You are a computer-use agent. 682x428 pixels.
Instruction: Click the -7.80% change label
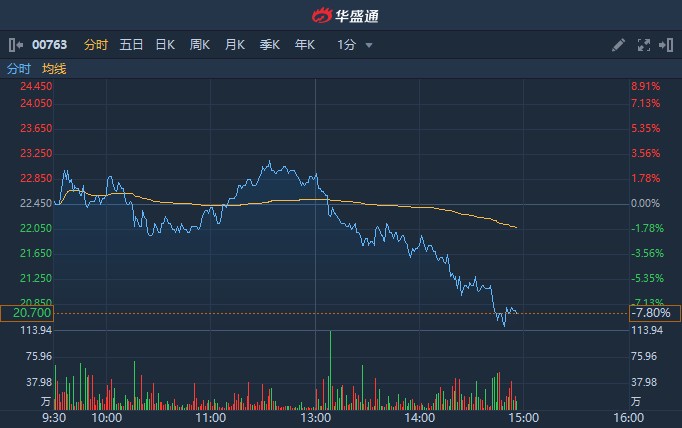[x=655, y=313]
